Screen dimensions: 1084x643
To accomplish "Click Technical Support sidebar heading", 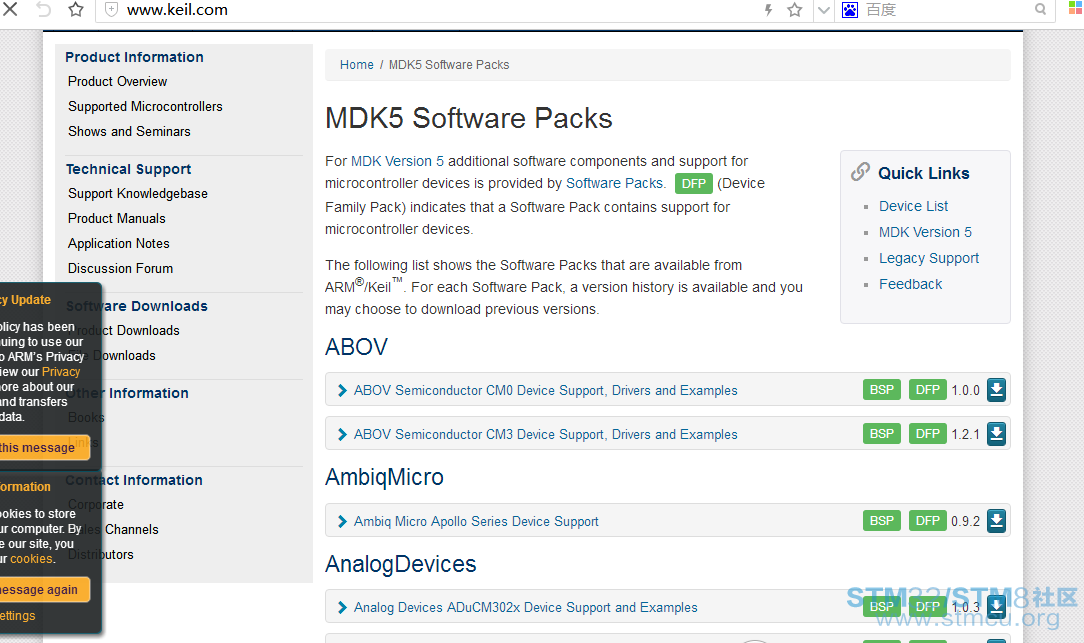I will point(129,169).
